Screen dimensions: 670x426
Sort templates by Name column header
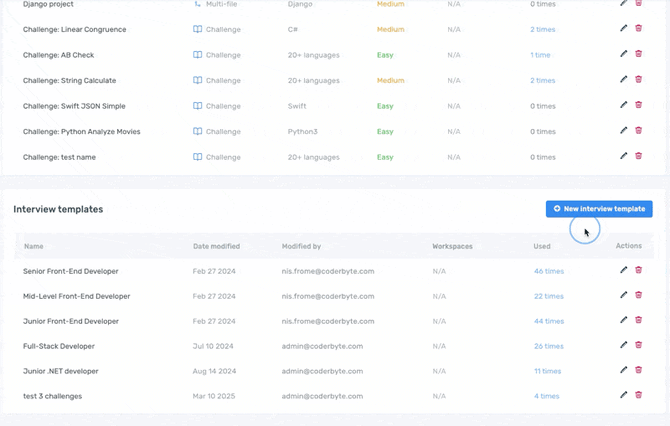(34, 246)
